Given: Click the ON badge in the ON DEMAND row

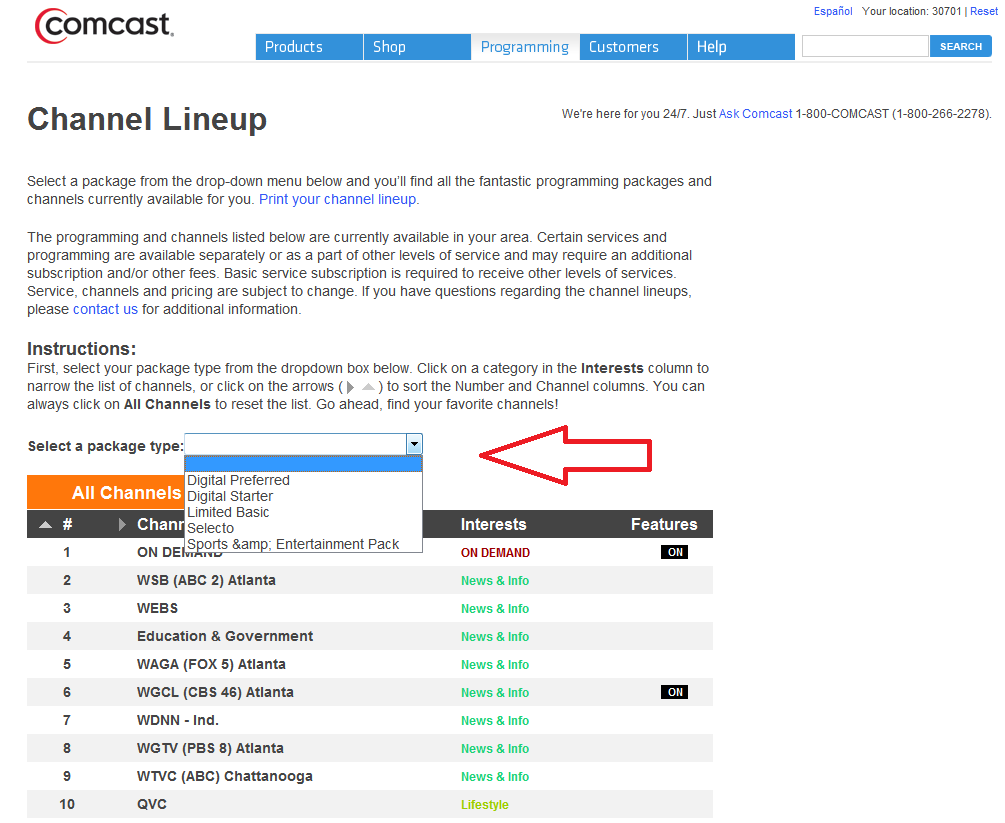Looking at the screenshot, I should tap(674, 553).
